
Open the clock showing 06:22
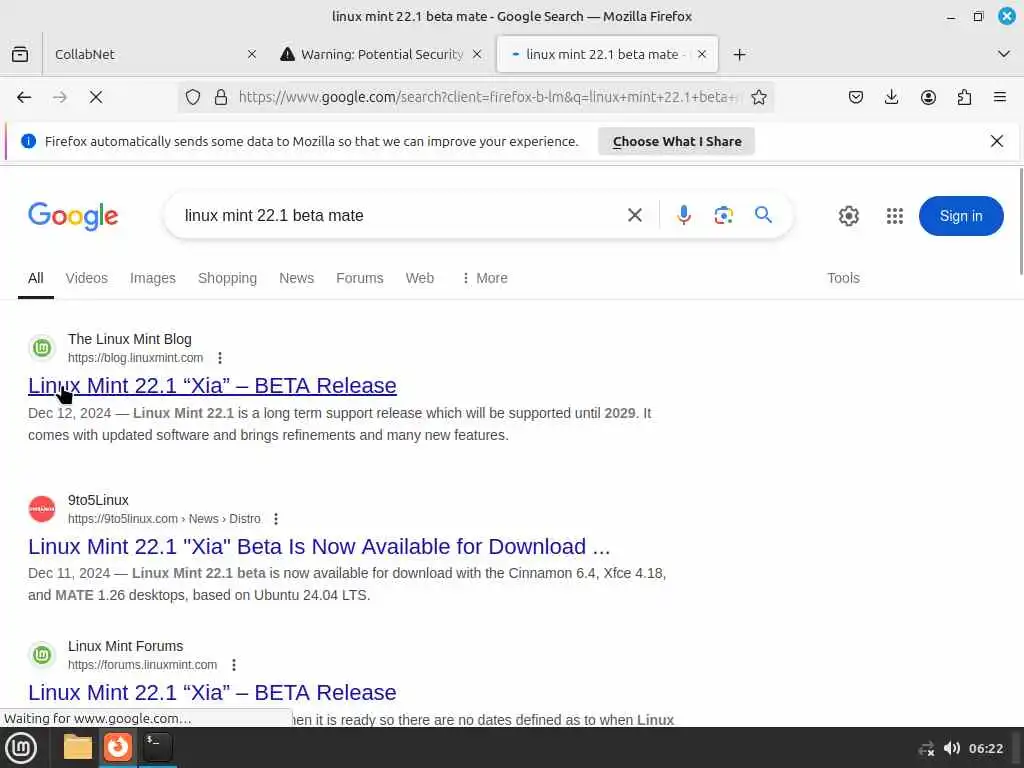point(985,748)
